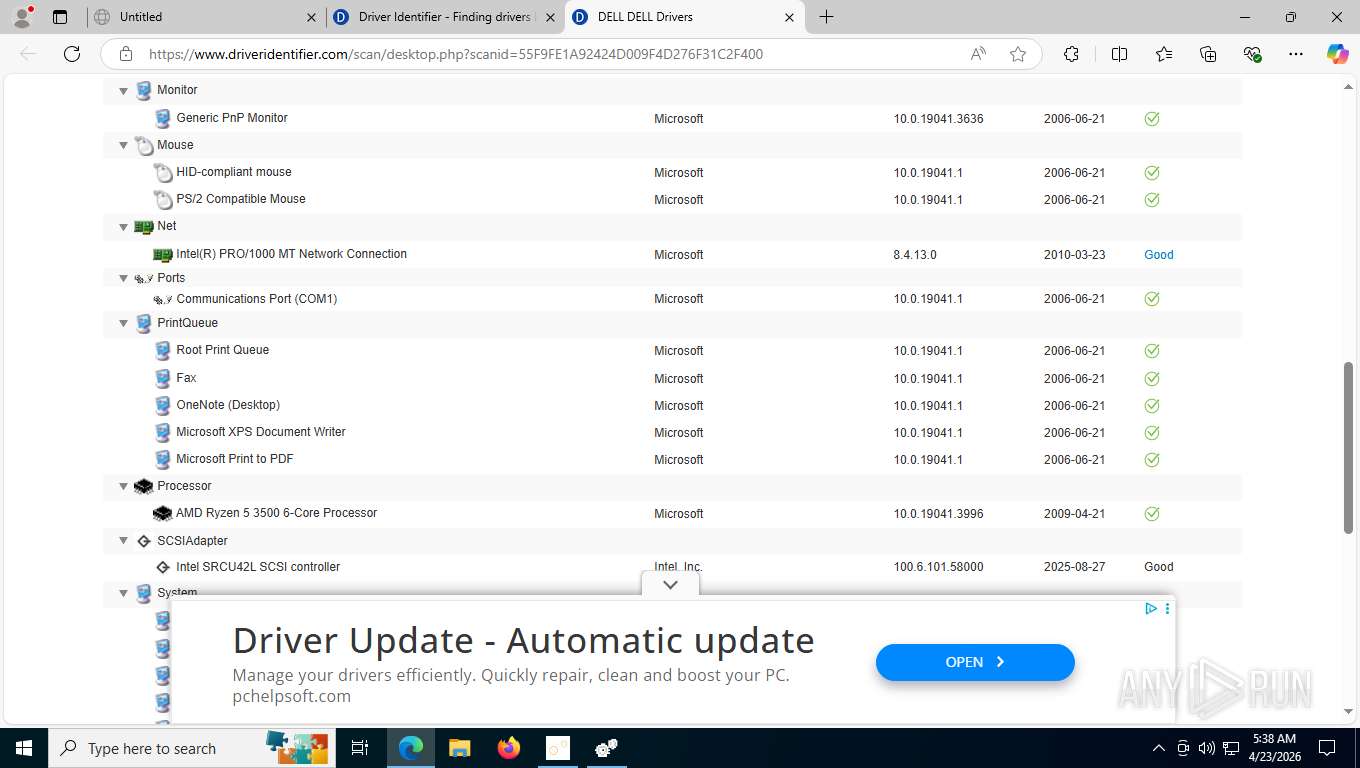Refresh the page with the reload button

coord(71,54)
